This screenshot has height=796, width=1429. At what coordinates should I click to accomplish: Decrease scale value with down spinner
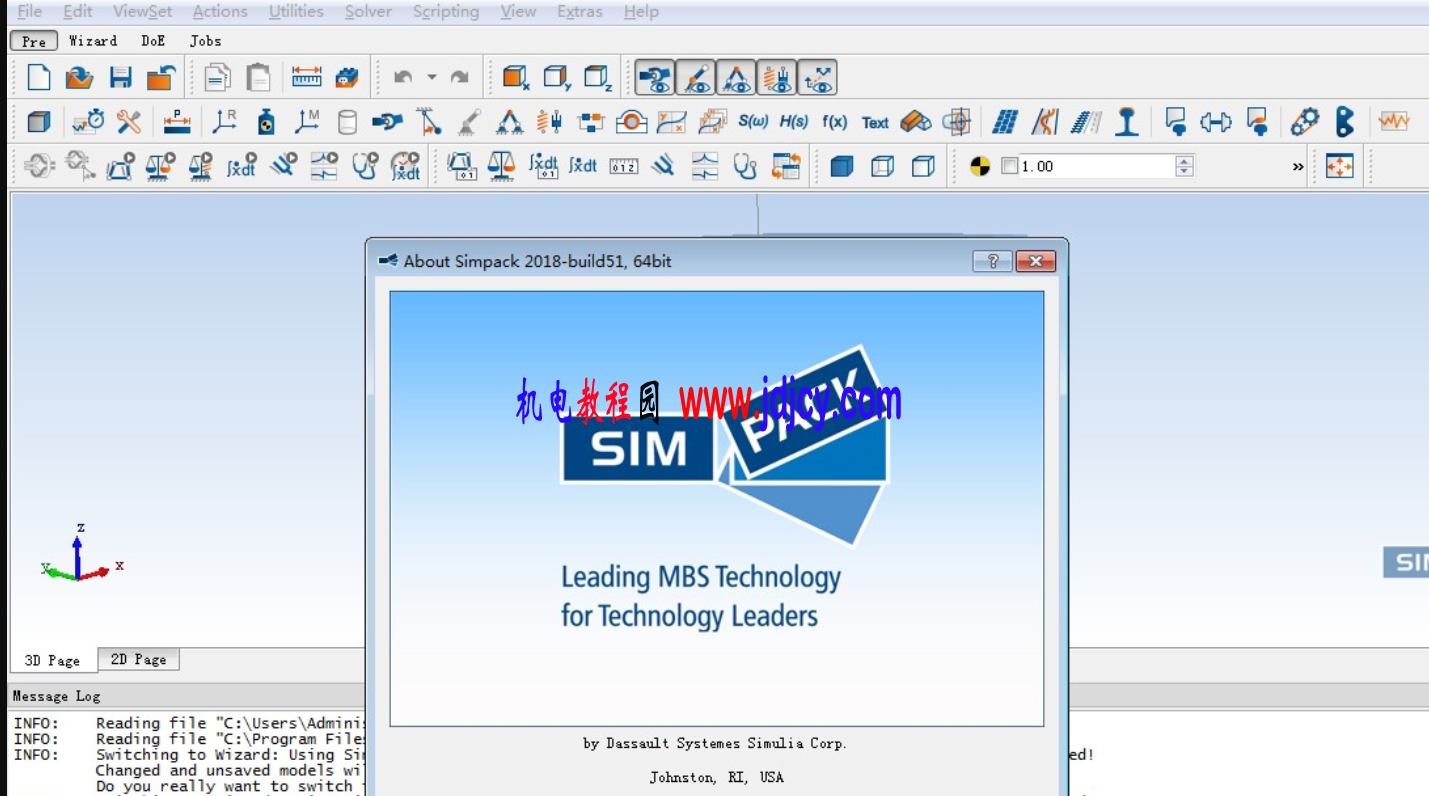tap(1185, 172)
